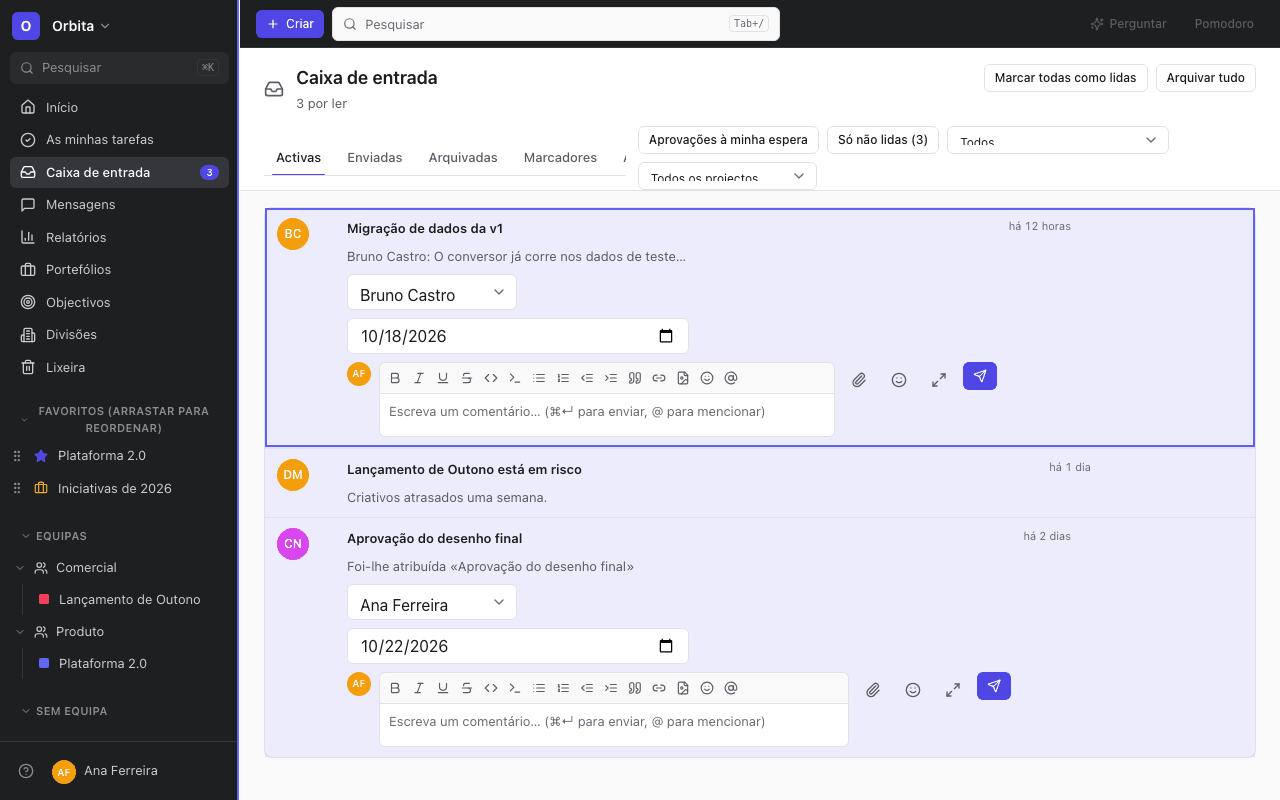Send the comment on Migração de dados da v1

pos(980,376)
